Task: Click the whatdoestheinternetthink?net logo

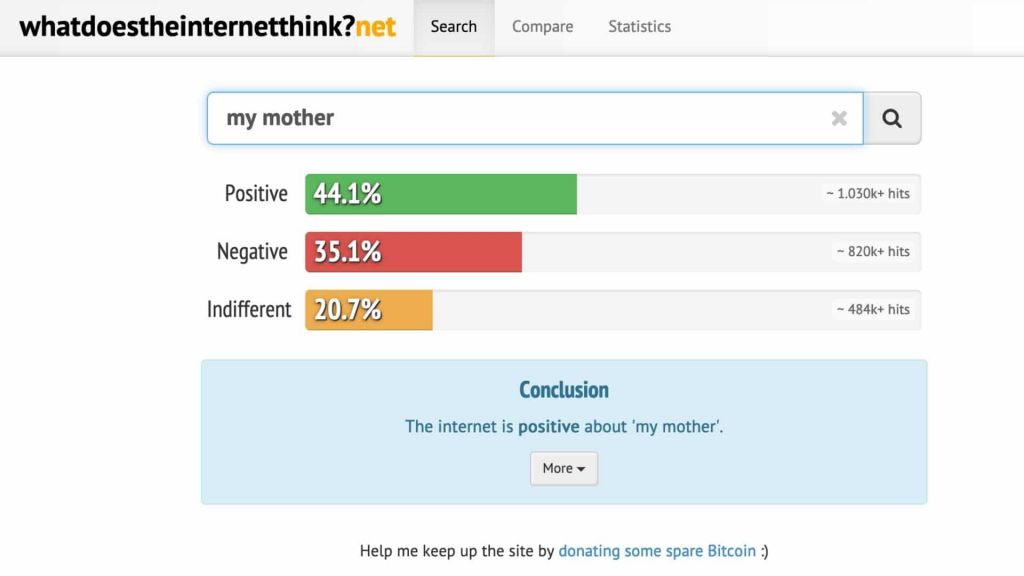Action: [207, 27]
